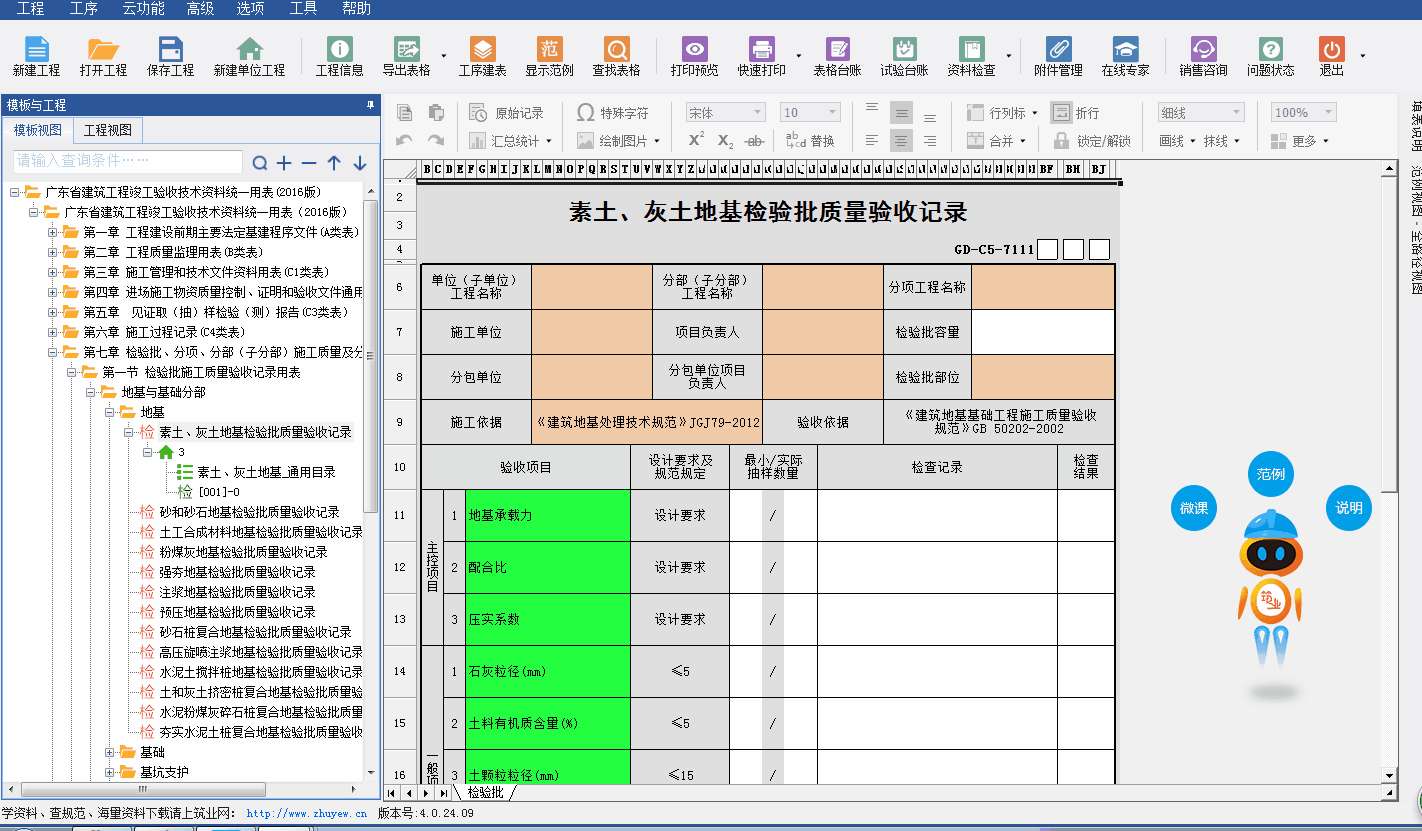Expand the 基础 folder in tree
Screen dimensions: 1422x831
110,752
